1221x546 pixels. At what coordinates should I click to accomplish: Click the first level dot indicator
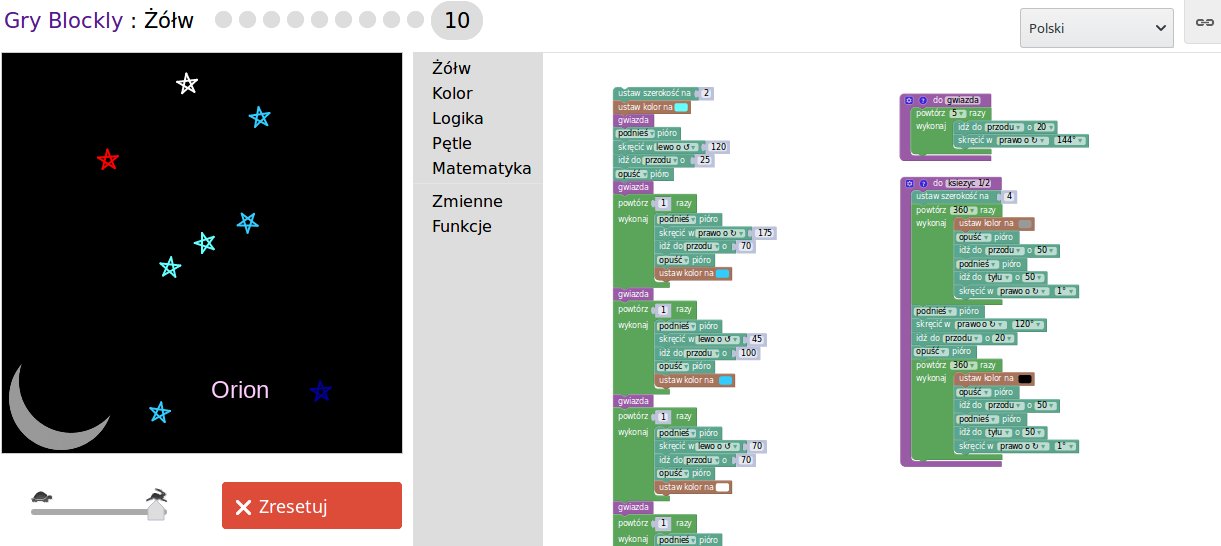223,20
